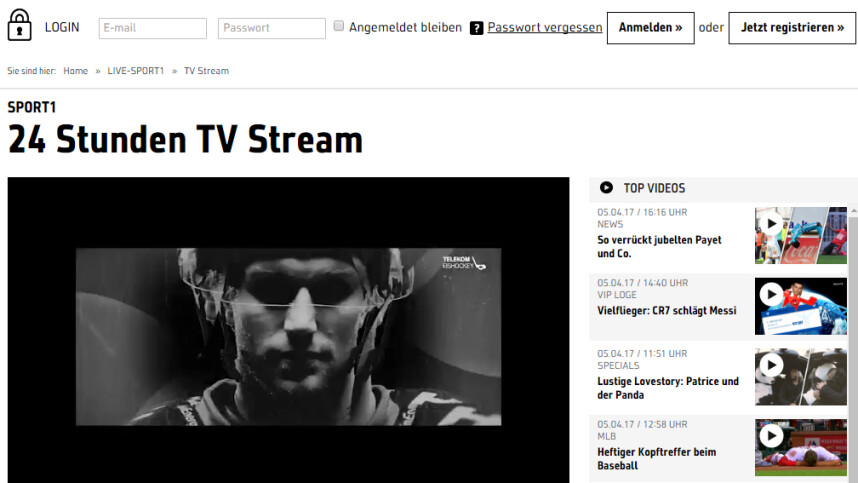Play the Payet celebration video

[772, 223]
